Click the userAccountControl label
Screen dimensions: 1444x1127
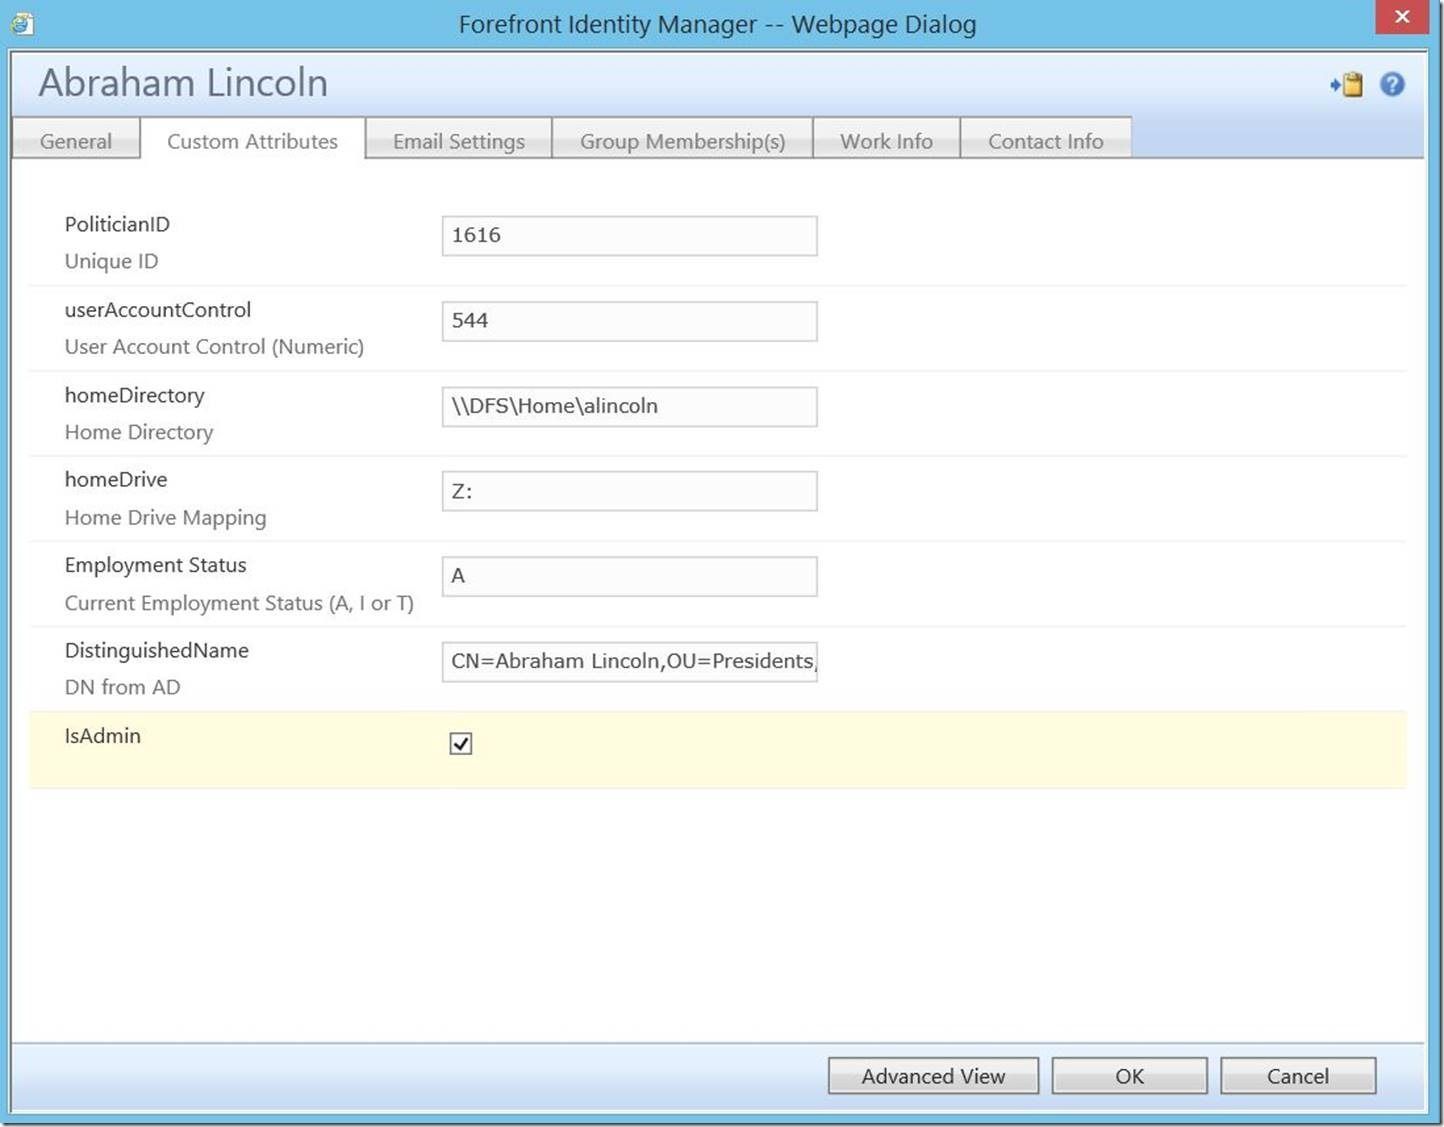[158, 310]
